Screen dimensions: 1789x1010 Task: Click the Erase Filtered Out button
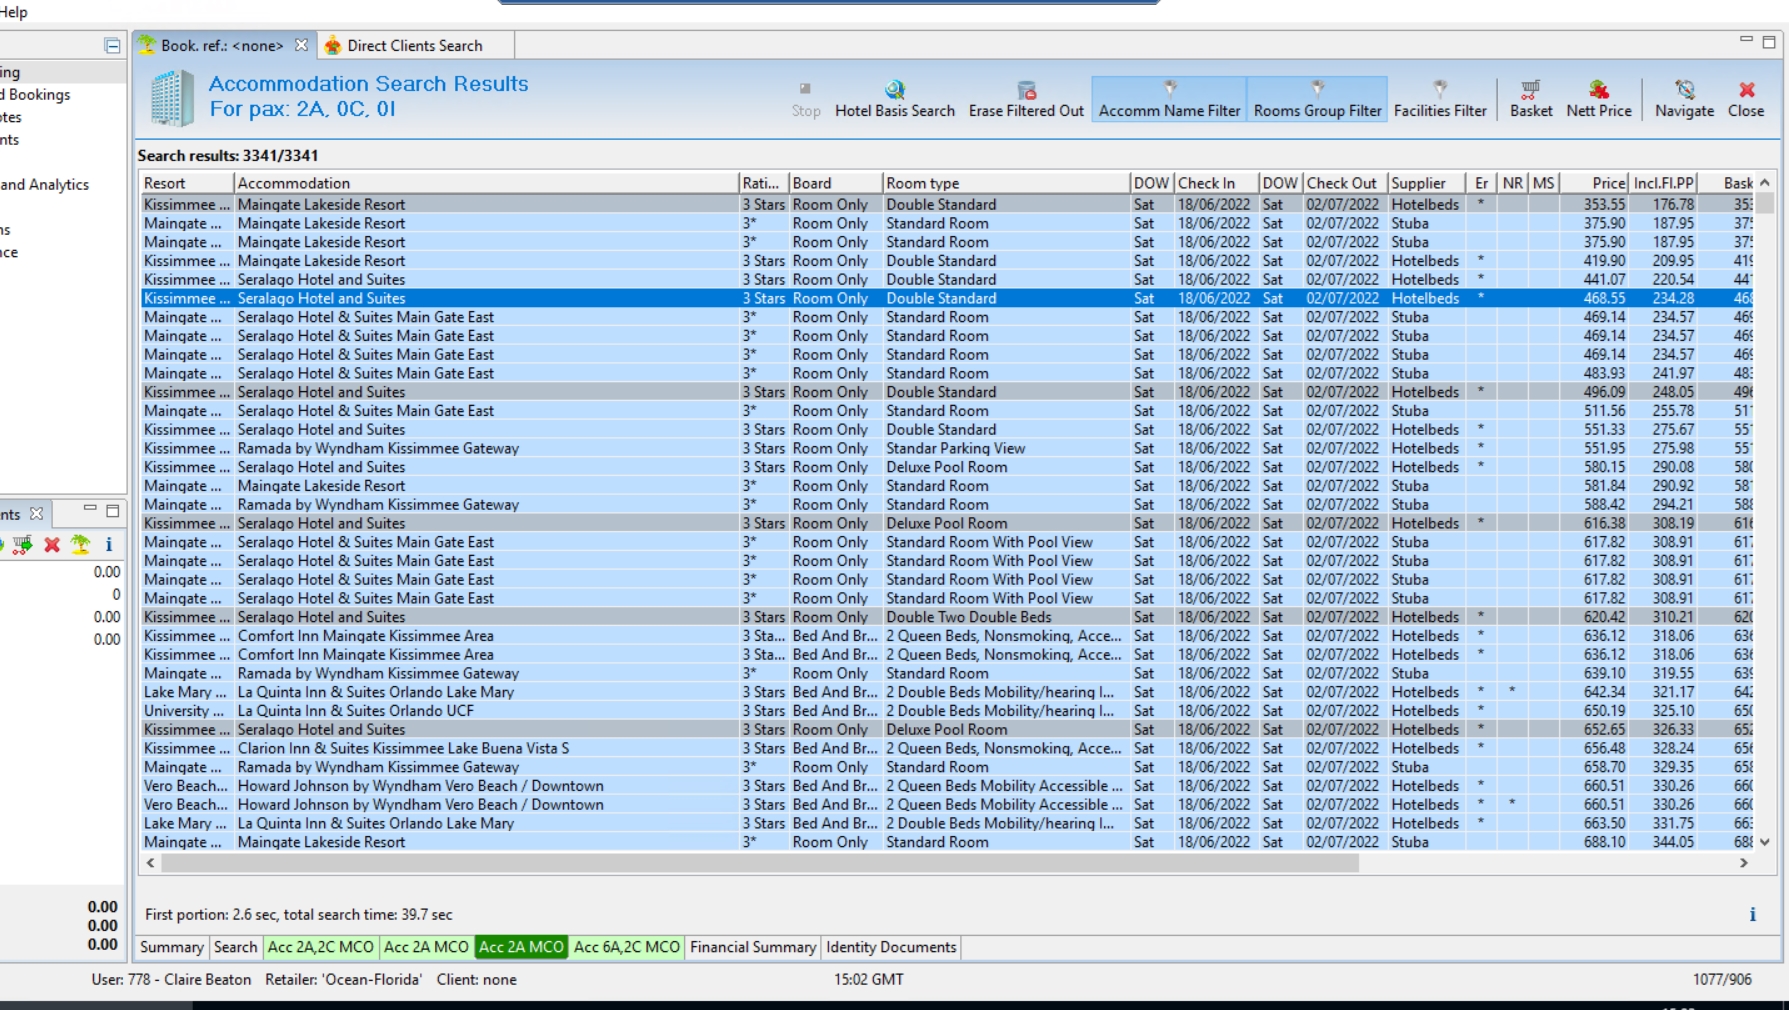[1025, 99]
